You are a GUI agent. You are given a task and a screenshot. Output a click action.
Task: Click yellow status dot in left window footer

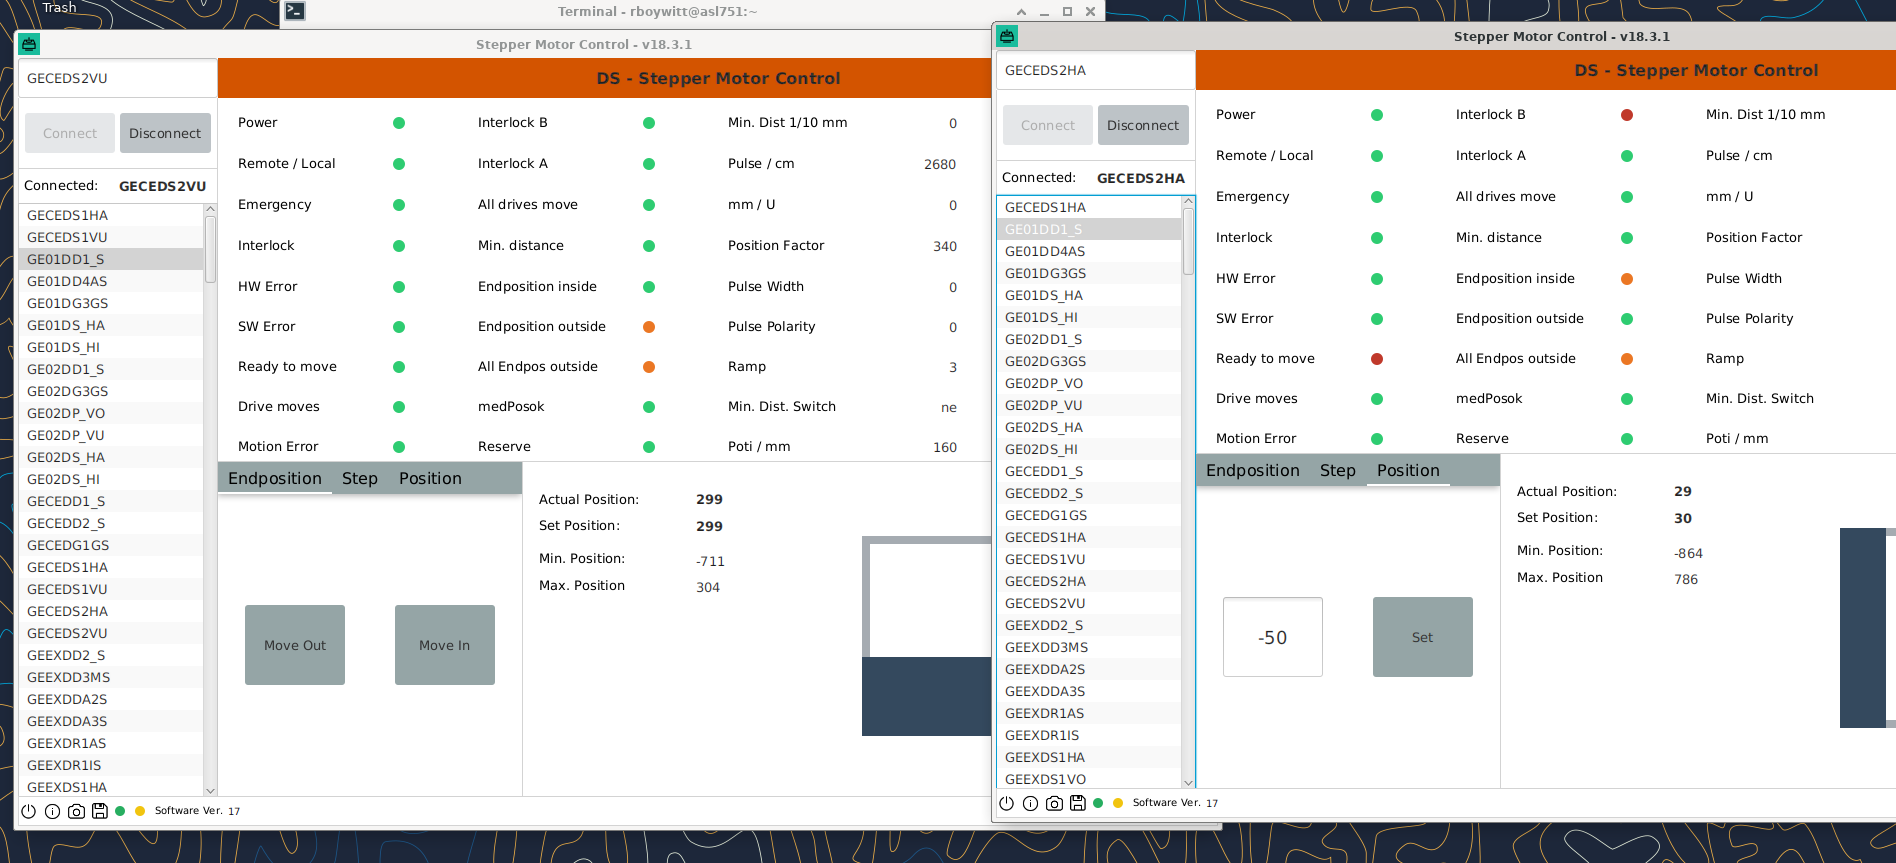[x=140, y=811]
